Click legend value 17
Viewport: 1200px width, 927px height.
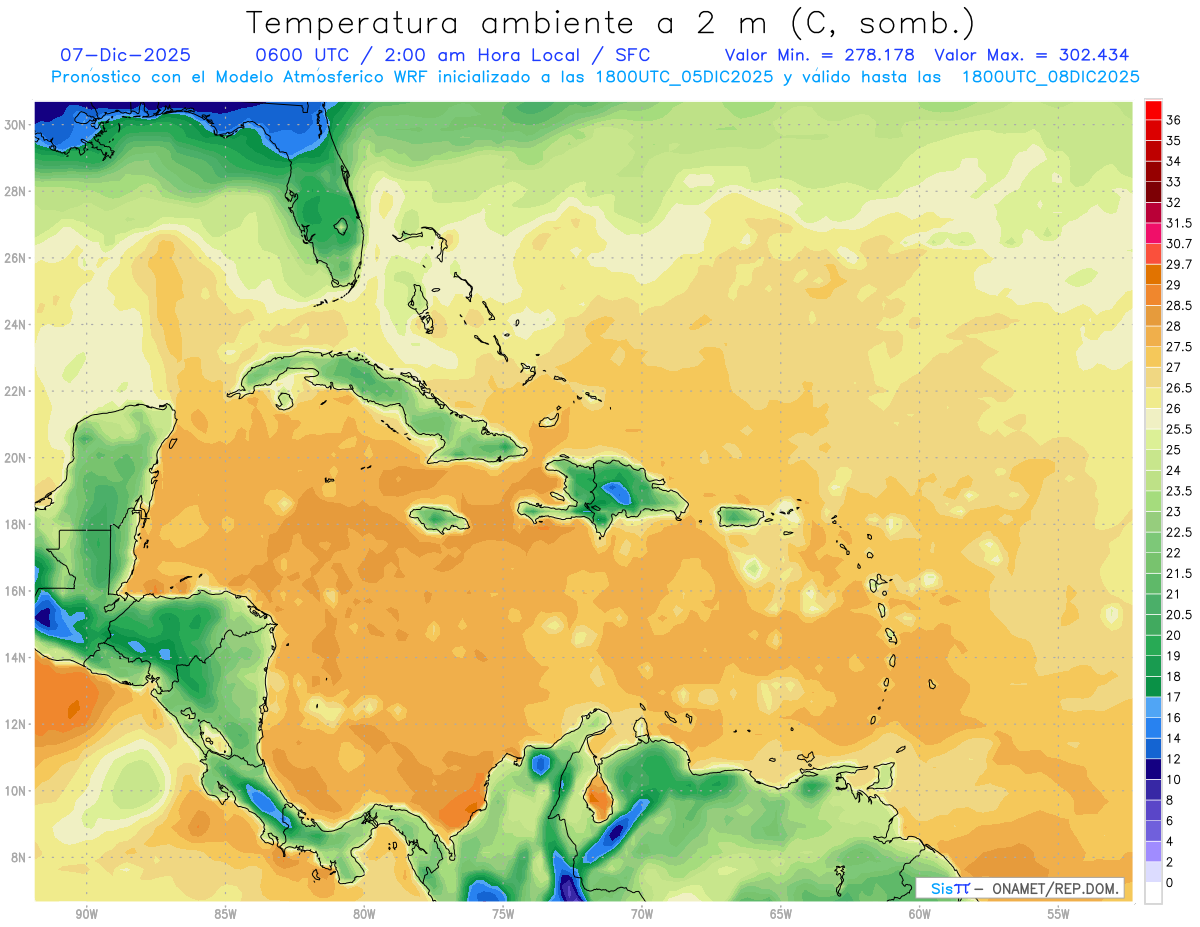1174,697
